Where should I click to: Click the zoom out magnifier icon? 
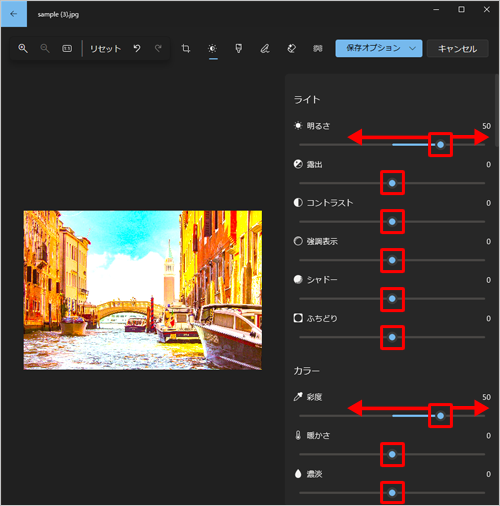[45, 48]
